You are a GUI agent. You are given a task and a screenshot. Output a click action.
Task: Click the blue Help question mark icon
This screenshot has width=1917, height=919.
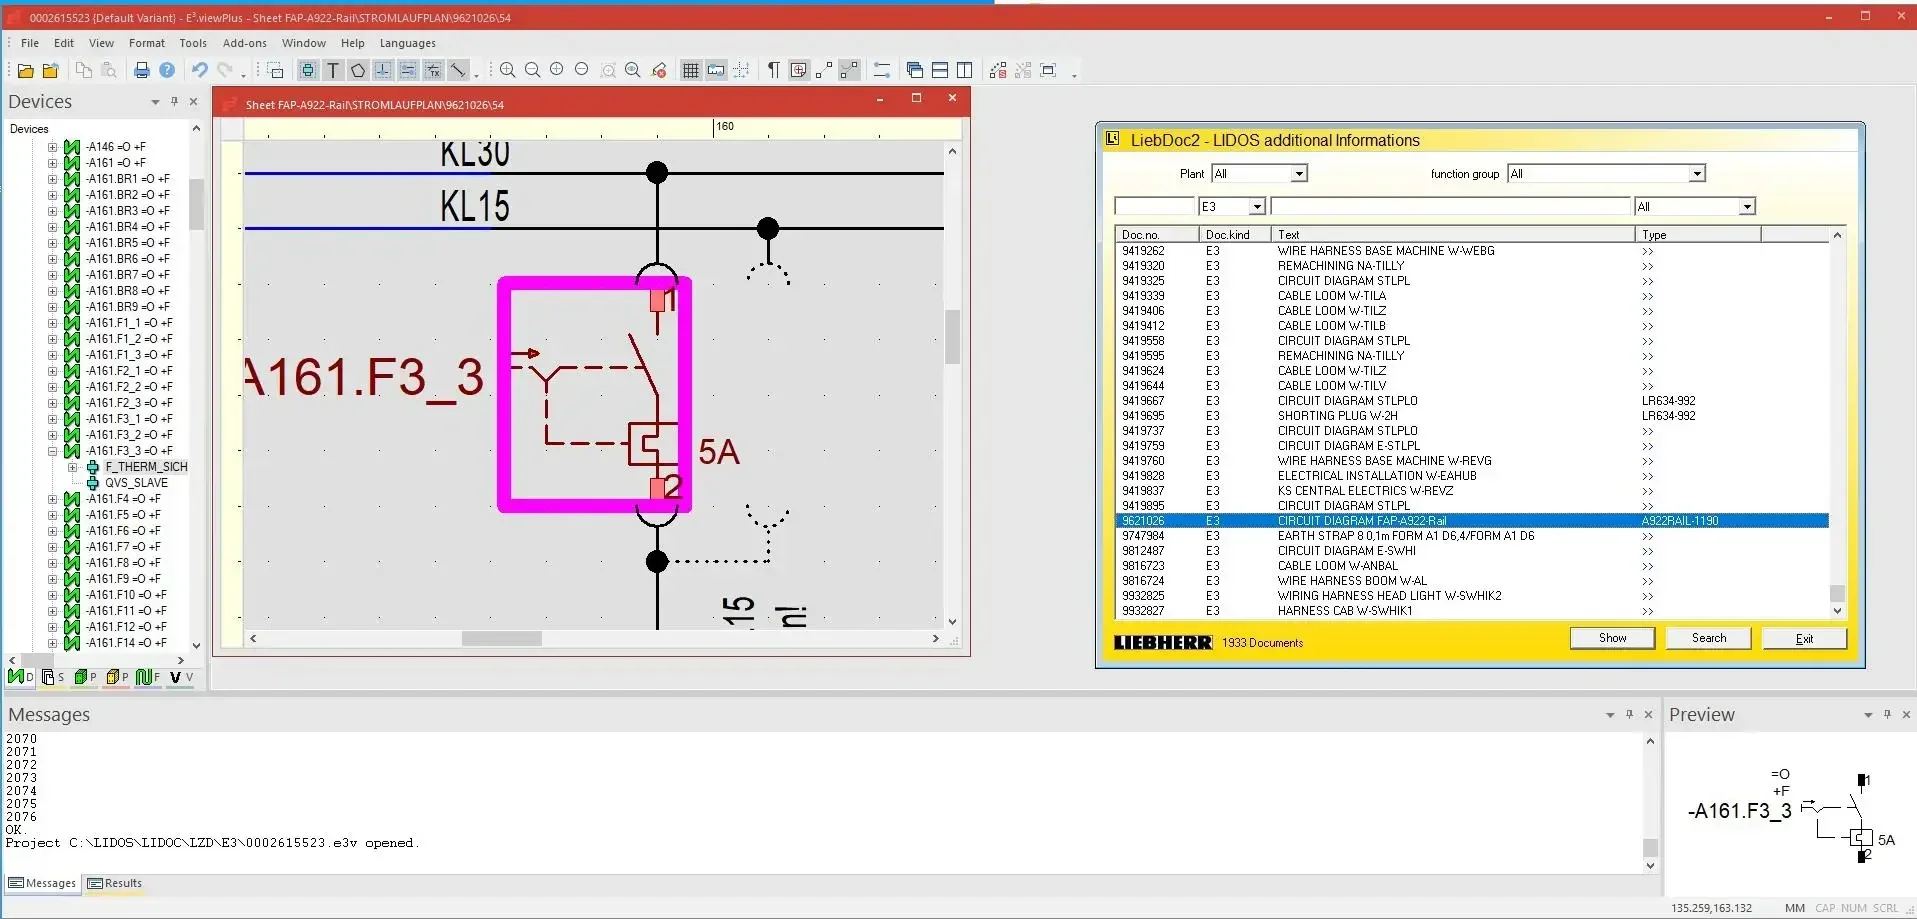[x=167, y=70]
